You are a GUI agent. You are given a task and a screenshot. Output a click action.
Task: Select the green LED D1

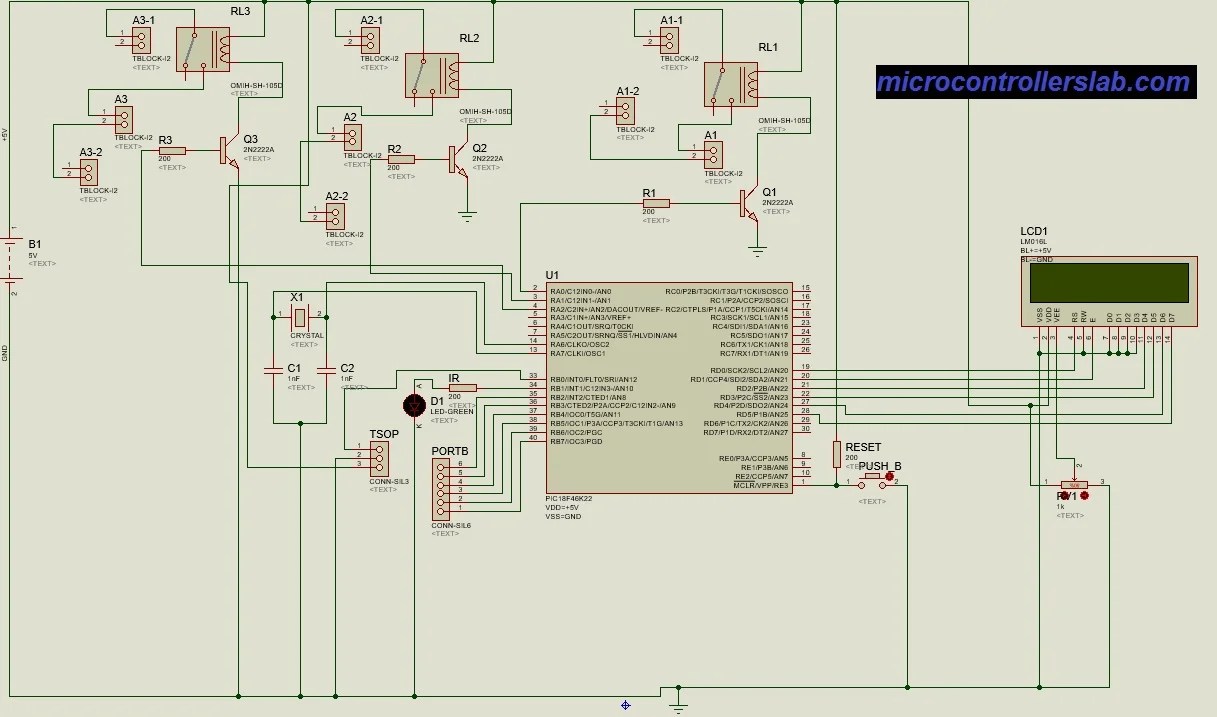(415, 405)
